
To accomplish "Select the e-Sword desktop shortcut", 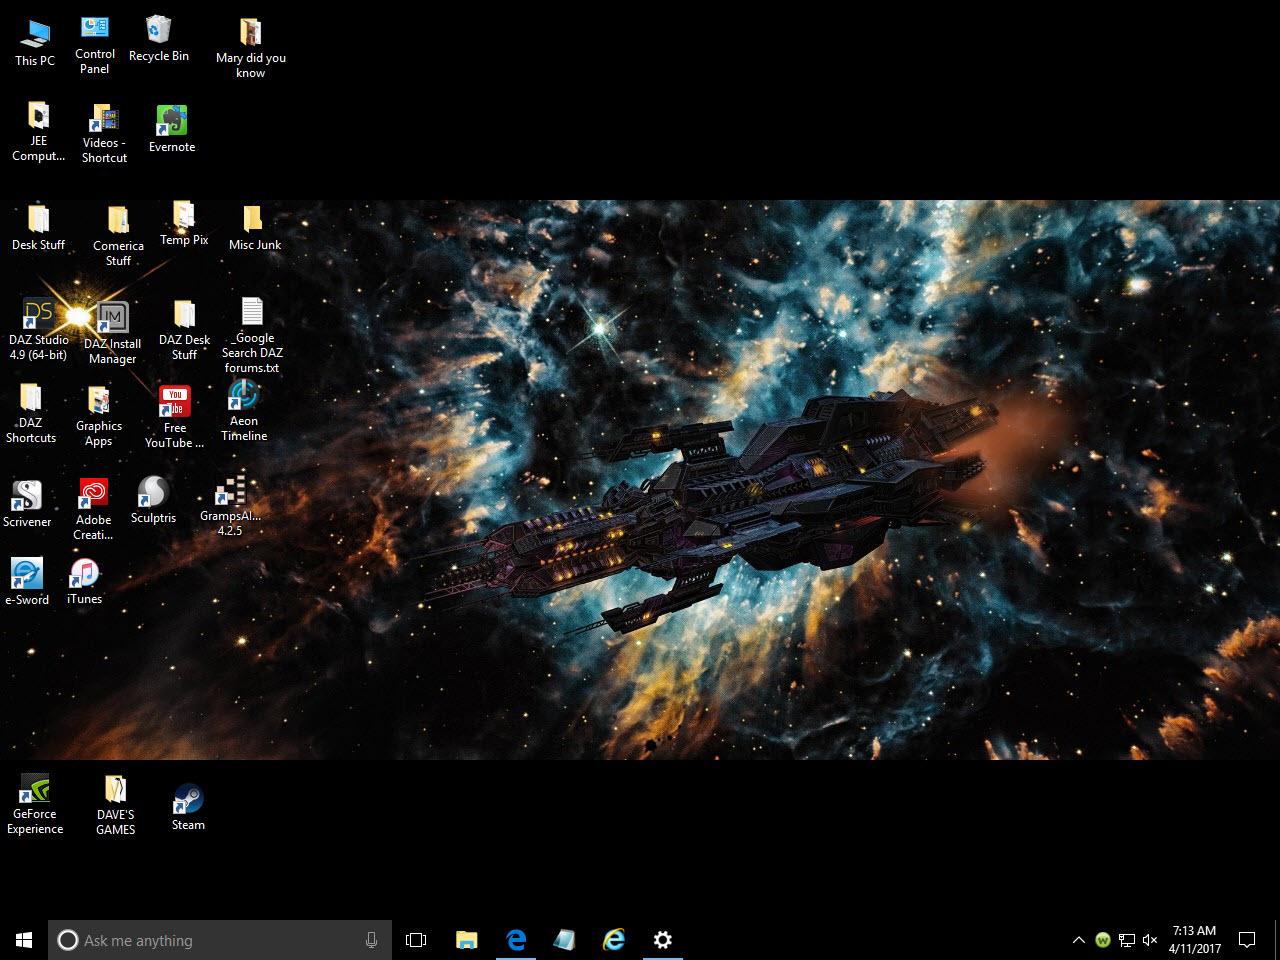I will [x=27, y=582].
